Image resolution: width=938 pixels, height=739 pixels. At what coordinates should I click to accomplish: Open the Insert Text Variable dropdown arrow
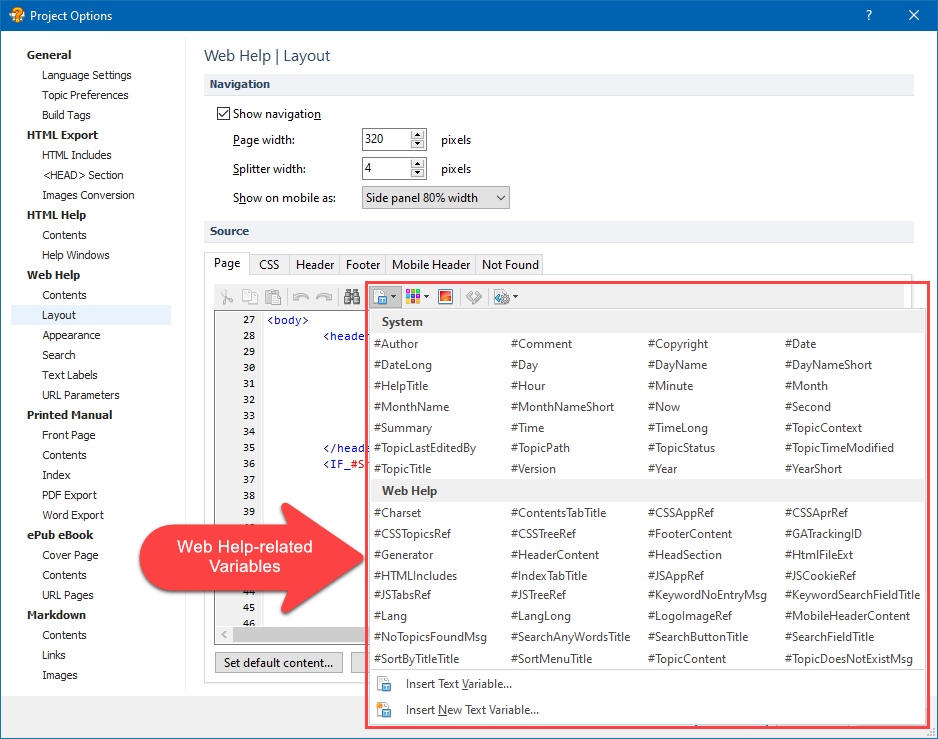point(394,297)
